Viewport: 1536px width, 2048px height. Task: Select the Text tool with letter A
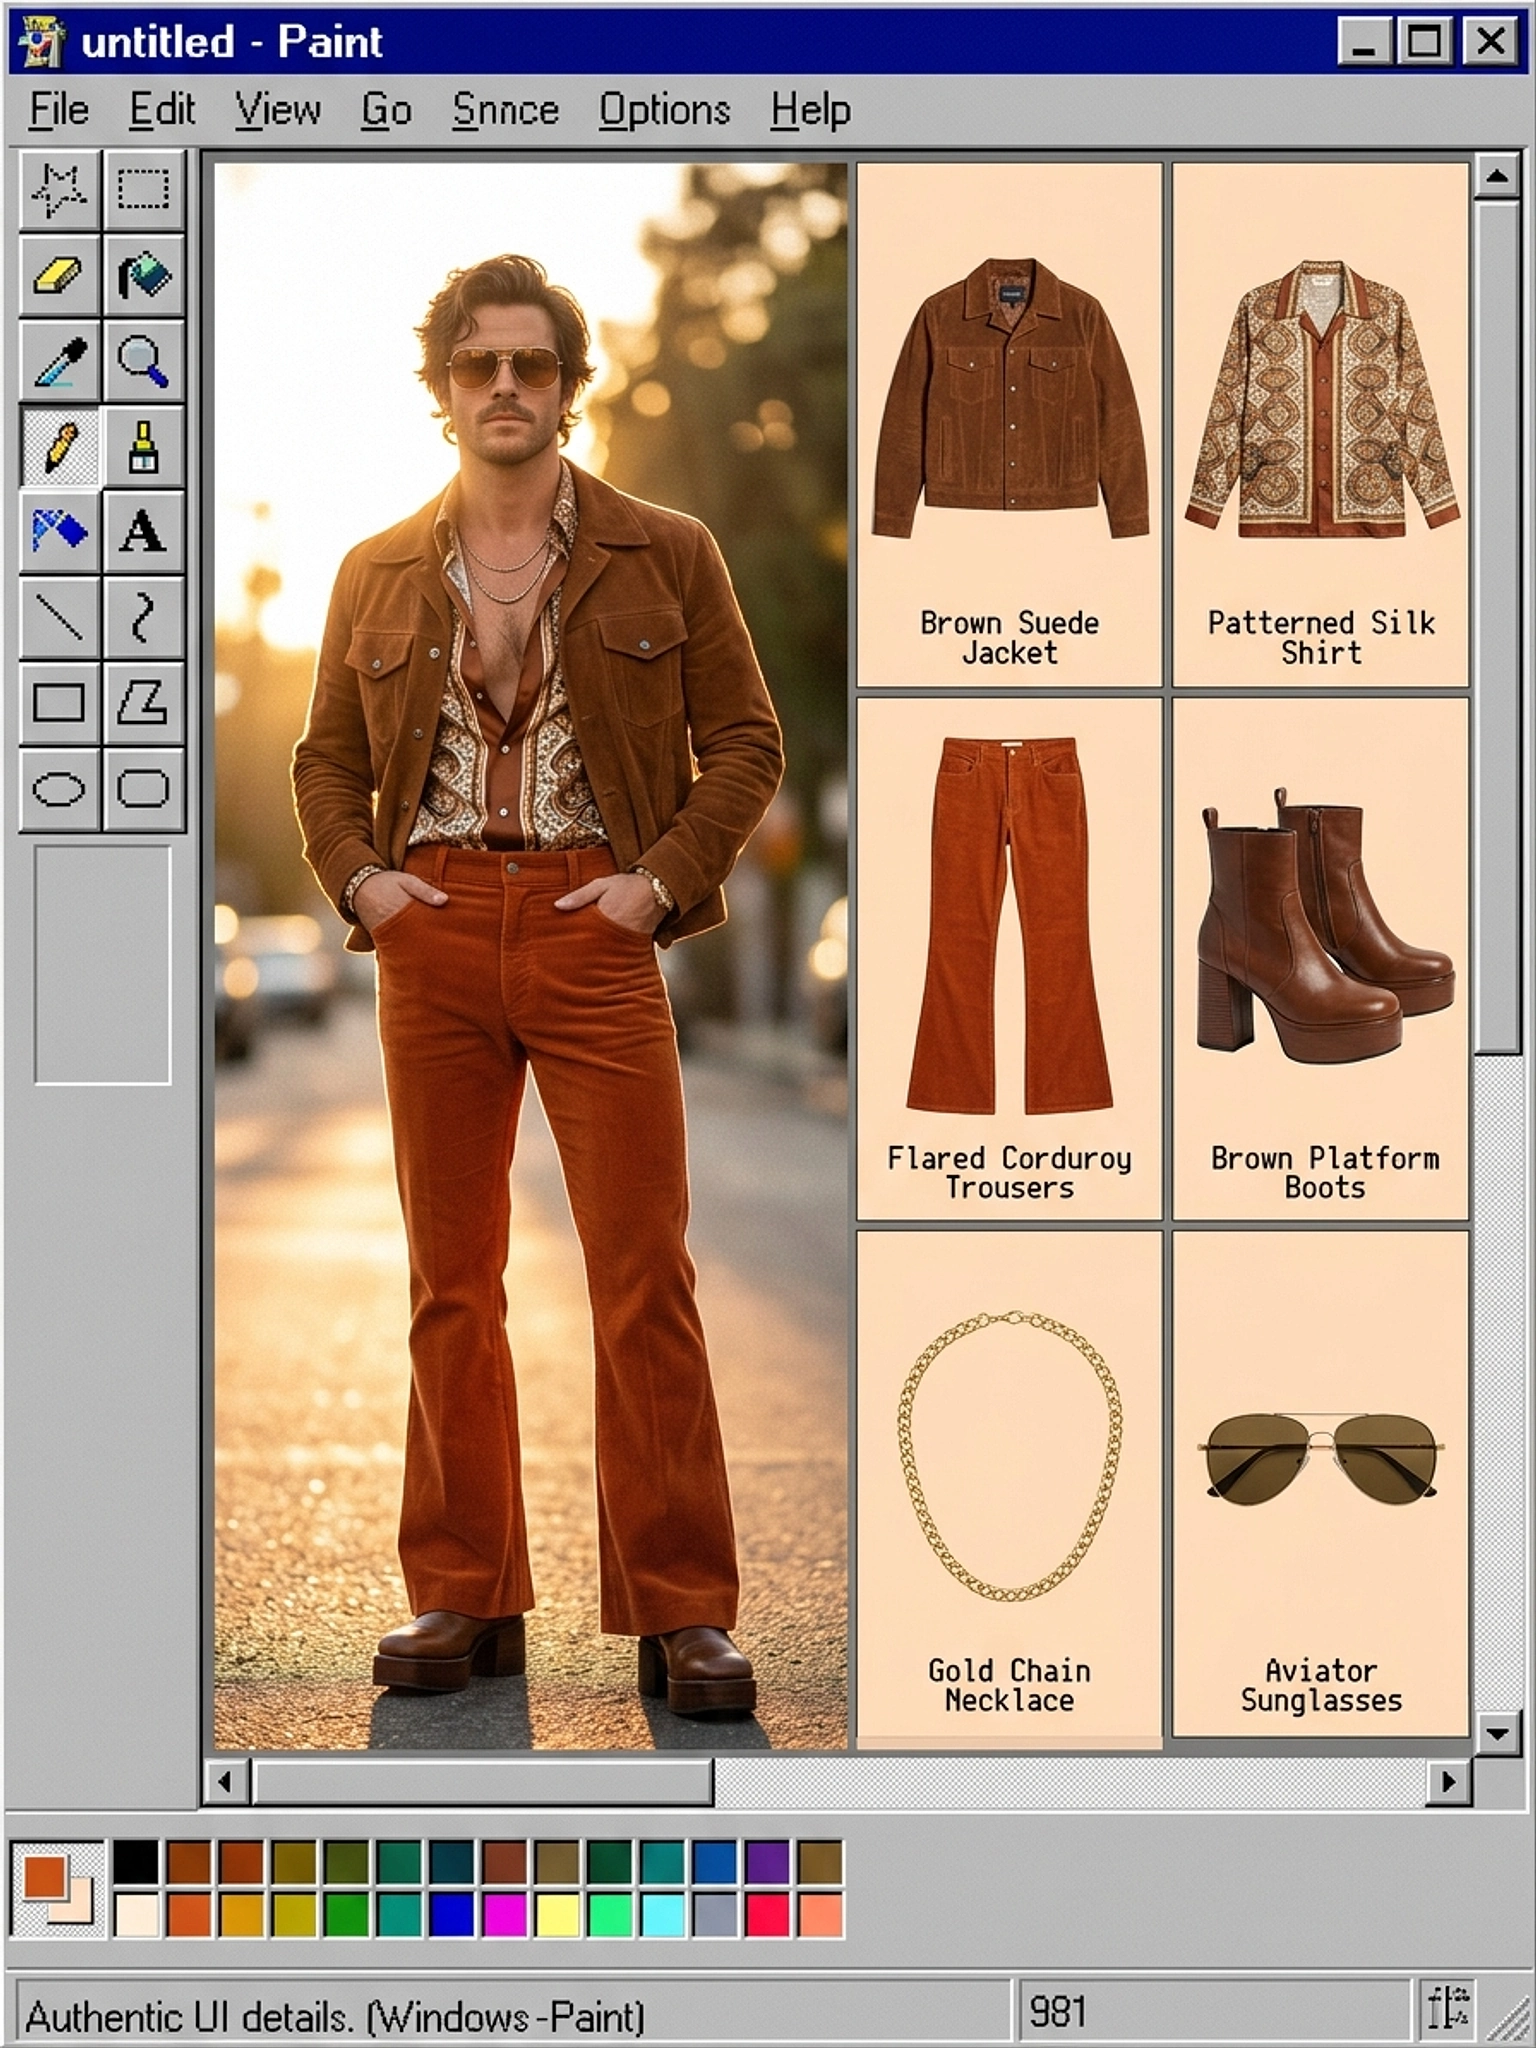(143, 532)
